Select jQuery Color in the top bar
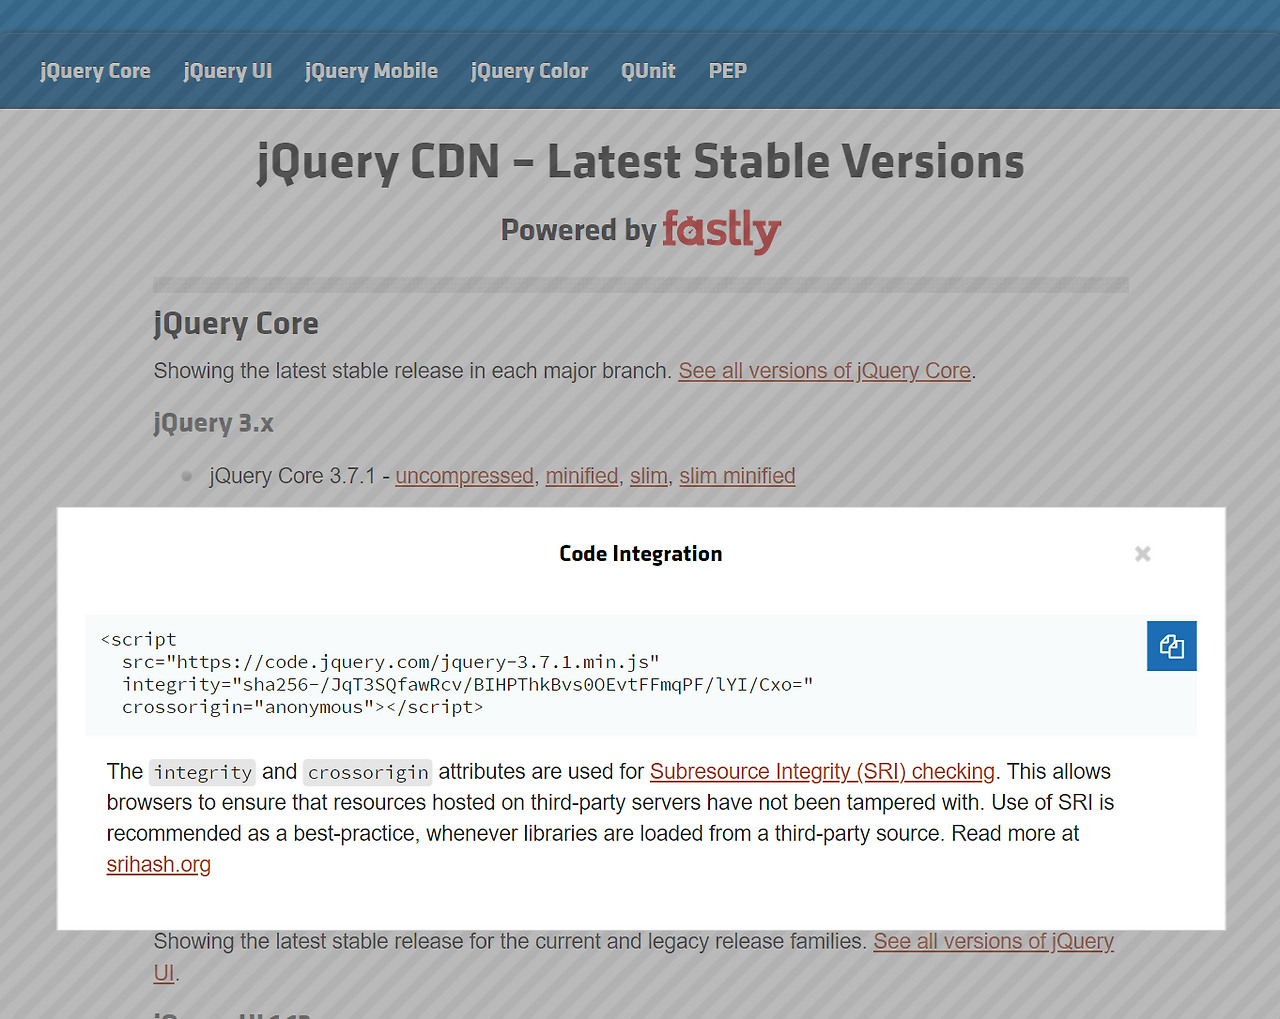Screen dimensions: 1280x1019 coord(529,71)
